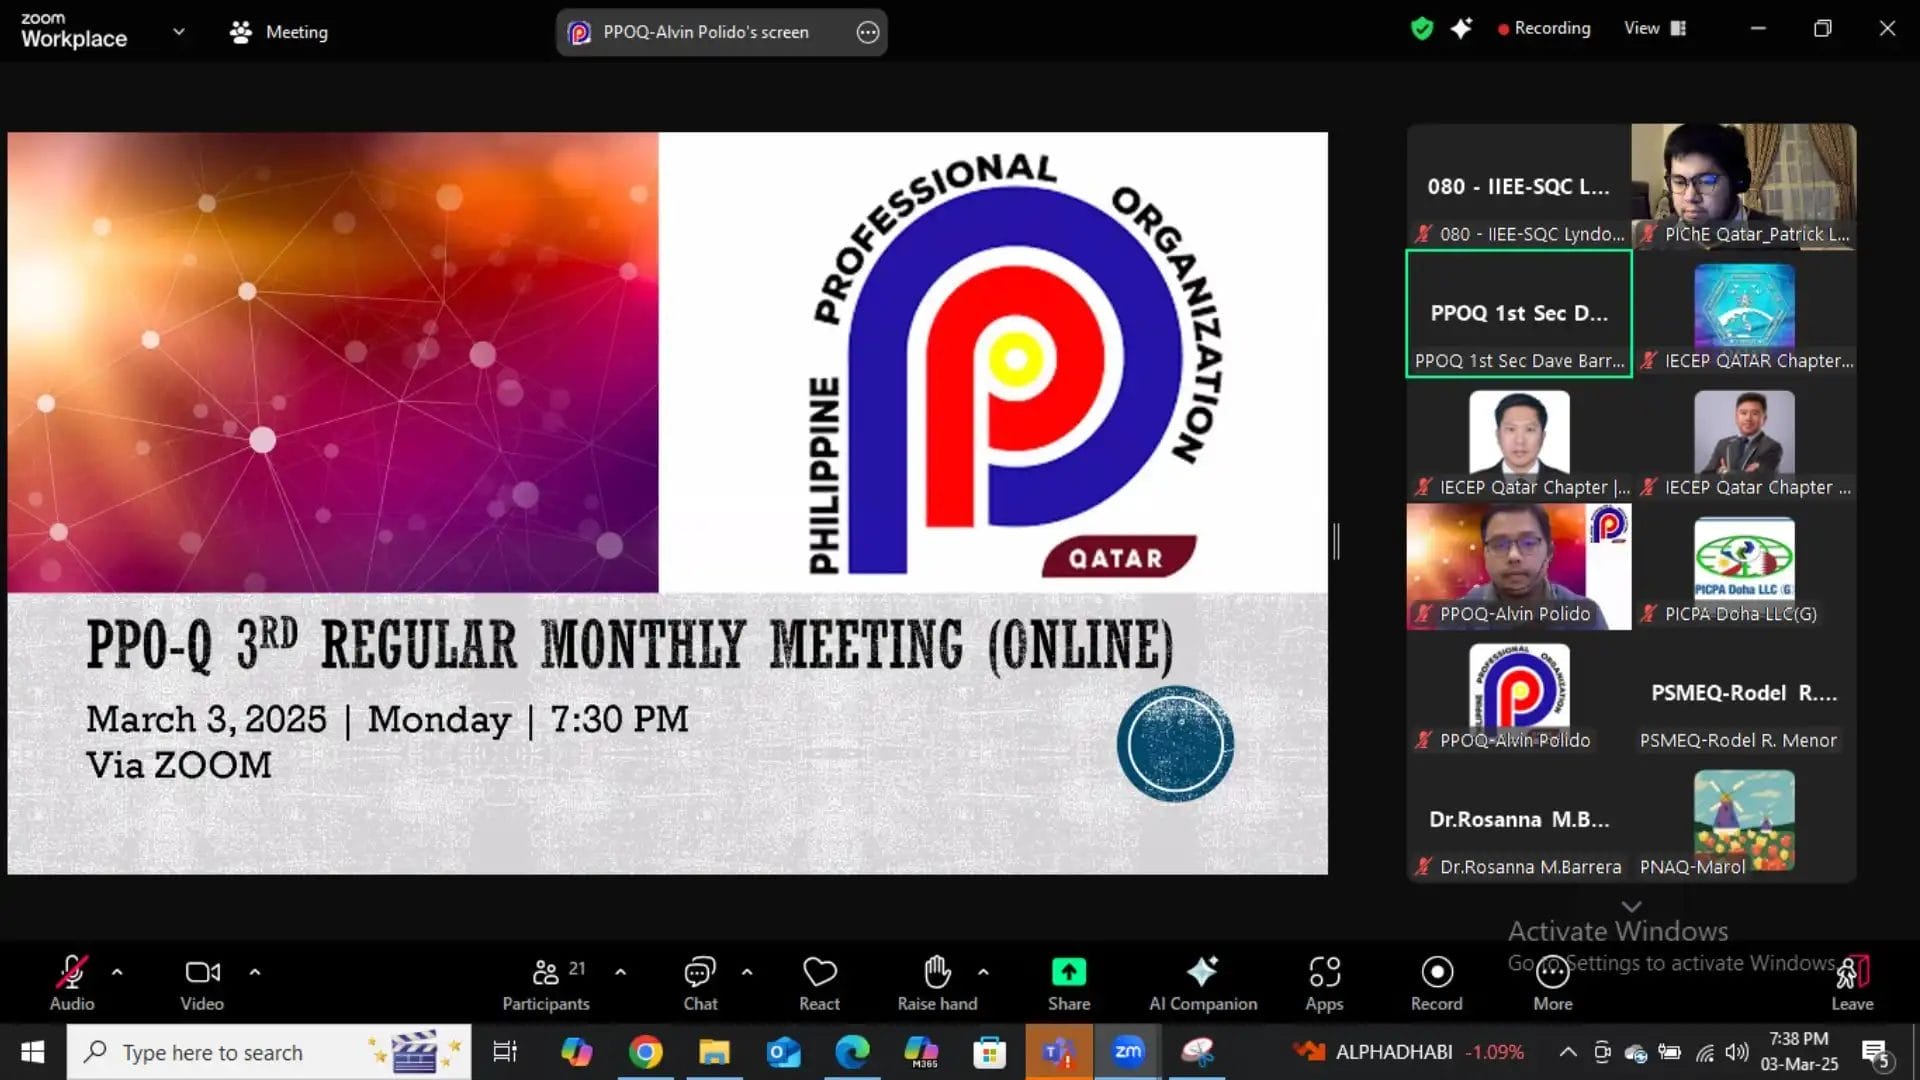The width and height of the screenshot is (1920, 1080).
Task: Select the IECEP Qatar Chapter | white-background portrait tile
Action: (1519, 441)
